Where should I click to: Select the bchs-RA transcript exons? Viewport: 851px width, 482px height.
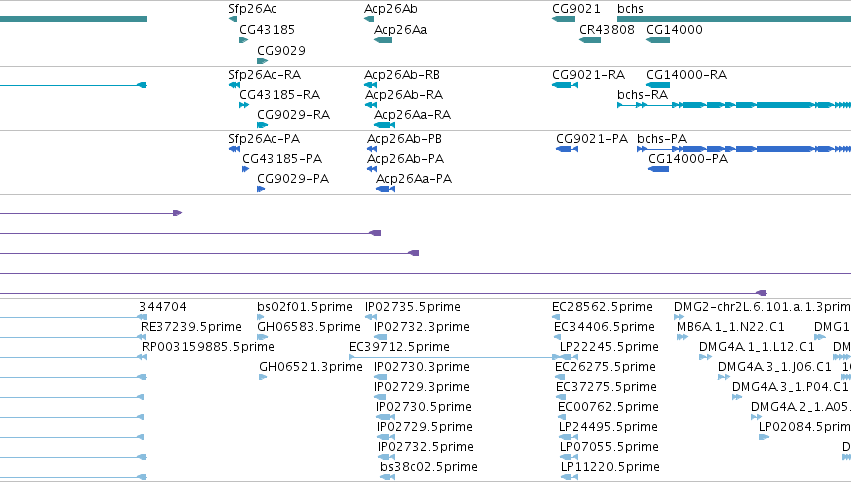734,105
